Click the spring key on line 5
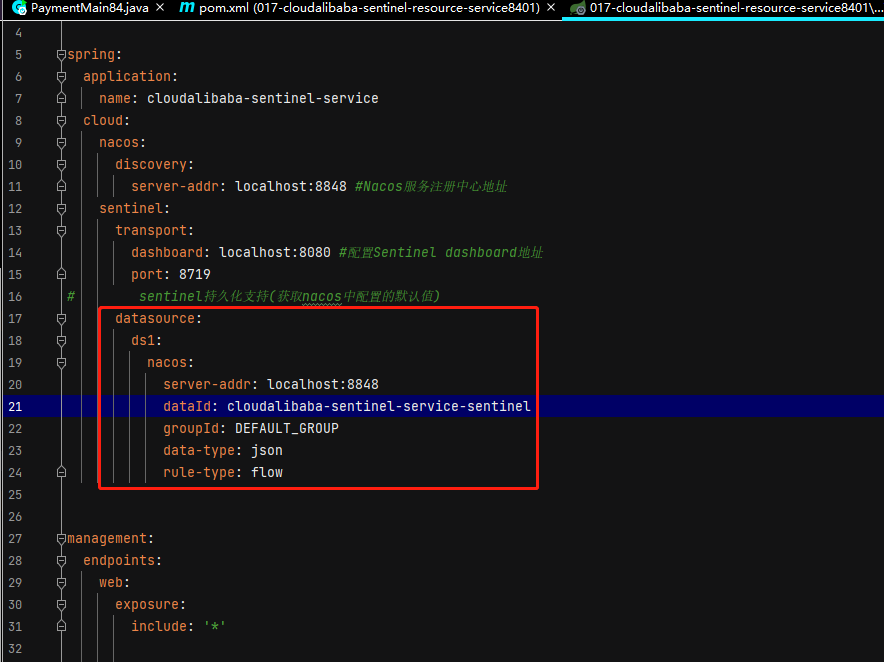 click(91, 55)
